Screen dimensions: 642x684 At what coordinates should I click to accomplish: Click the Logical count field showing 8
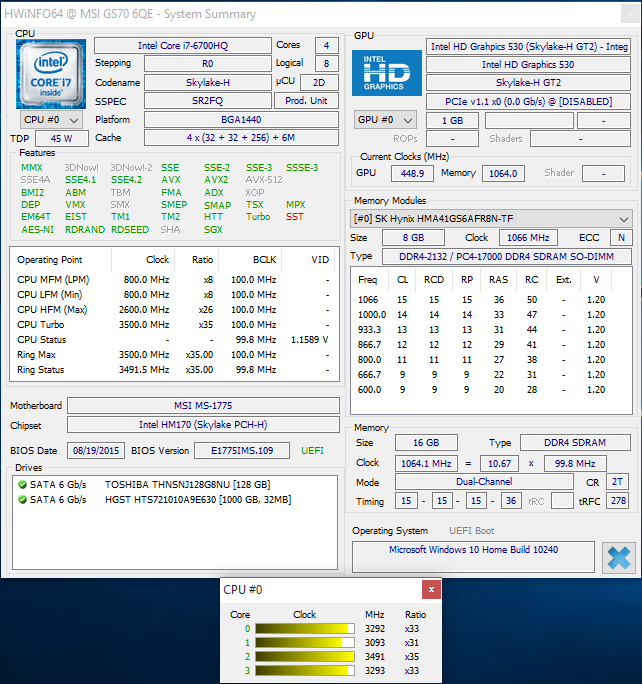326,64
